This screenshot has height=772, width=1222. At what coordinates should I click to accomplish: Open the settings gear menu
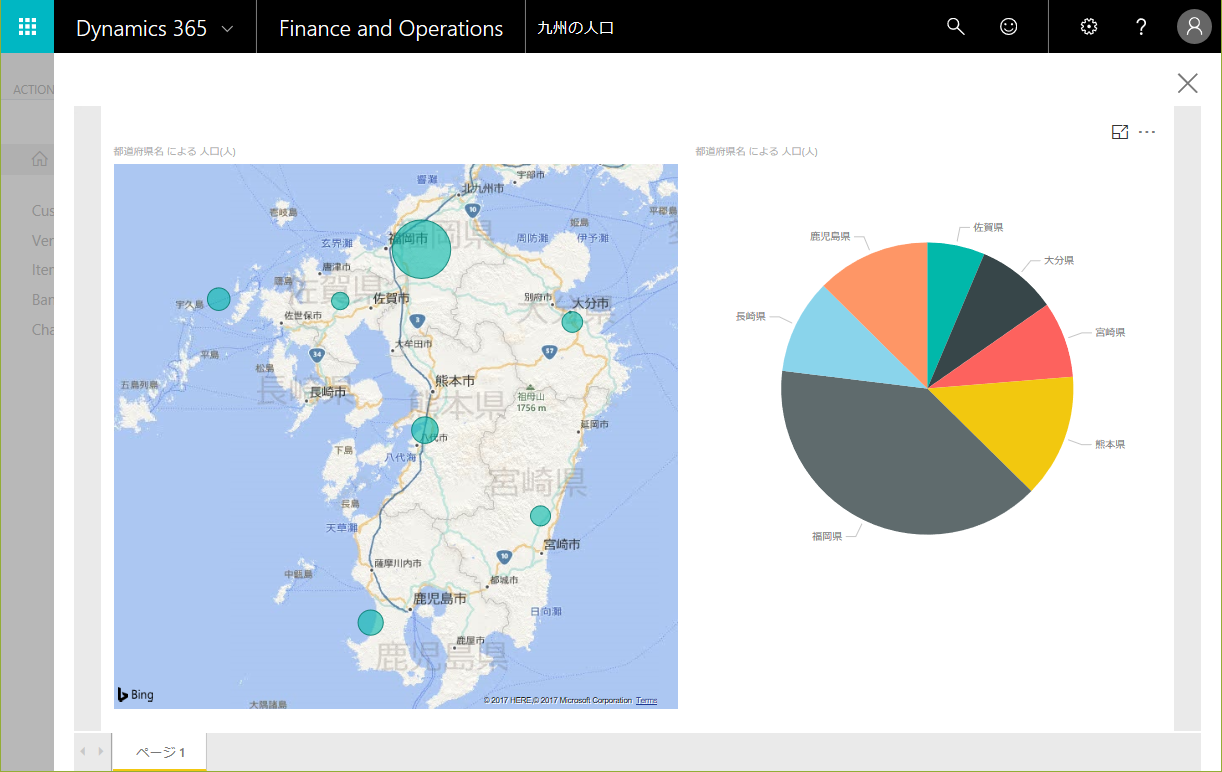pyautogui.click(x=1089, y=27)
